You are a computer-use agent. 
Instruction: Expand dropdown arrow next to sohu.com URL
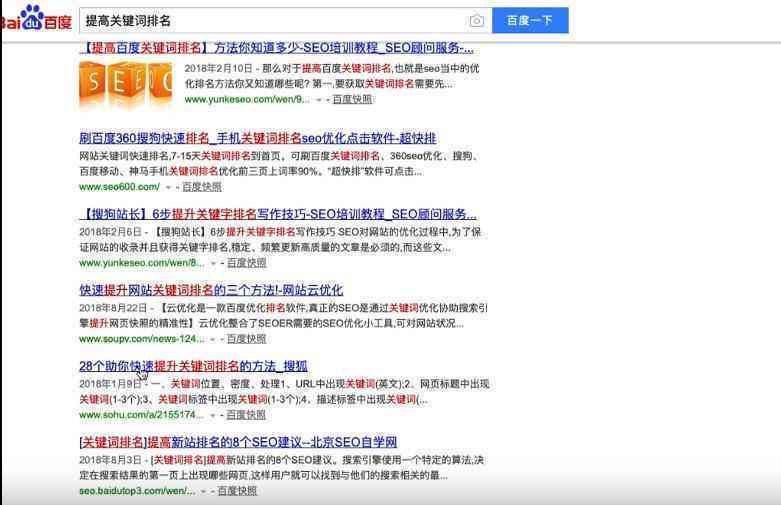213,415
